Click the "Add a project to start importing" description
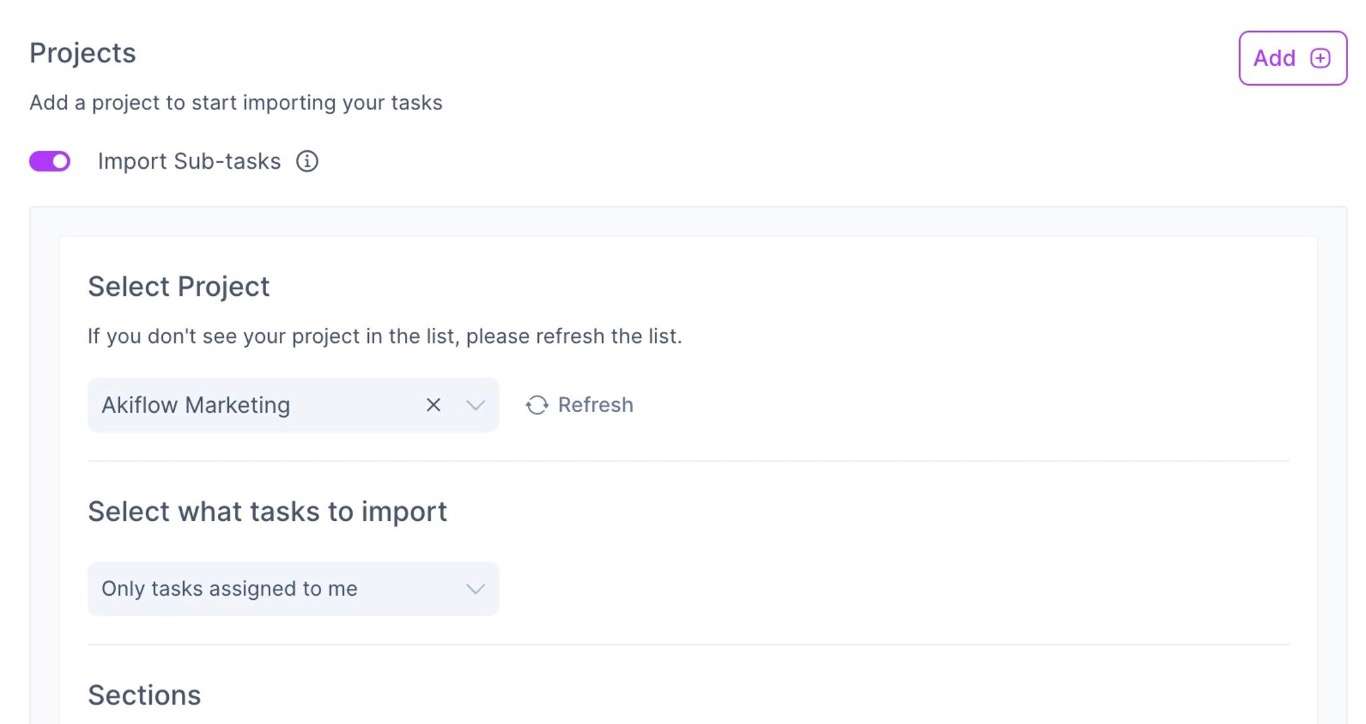Viewport: 1366px width, 724px height. (236, 103)
